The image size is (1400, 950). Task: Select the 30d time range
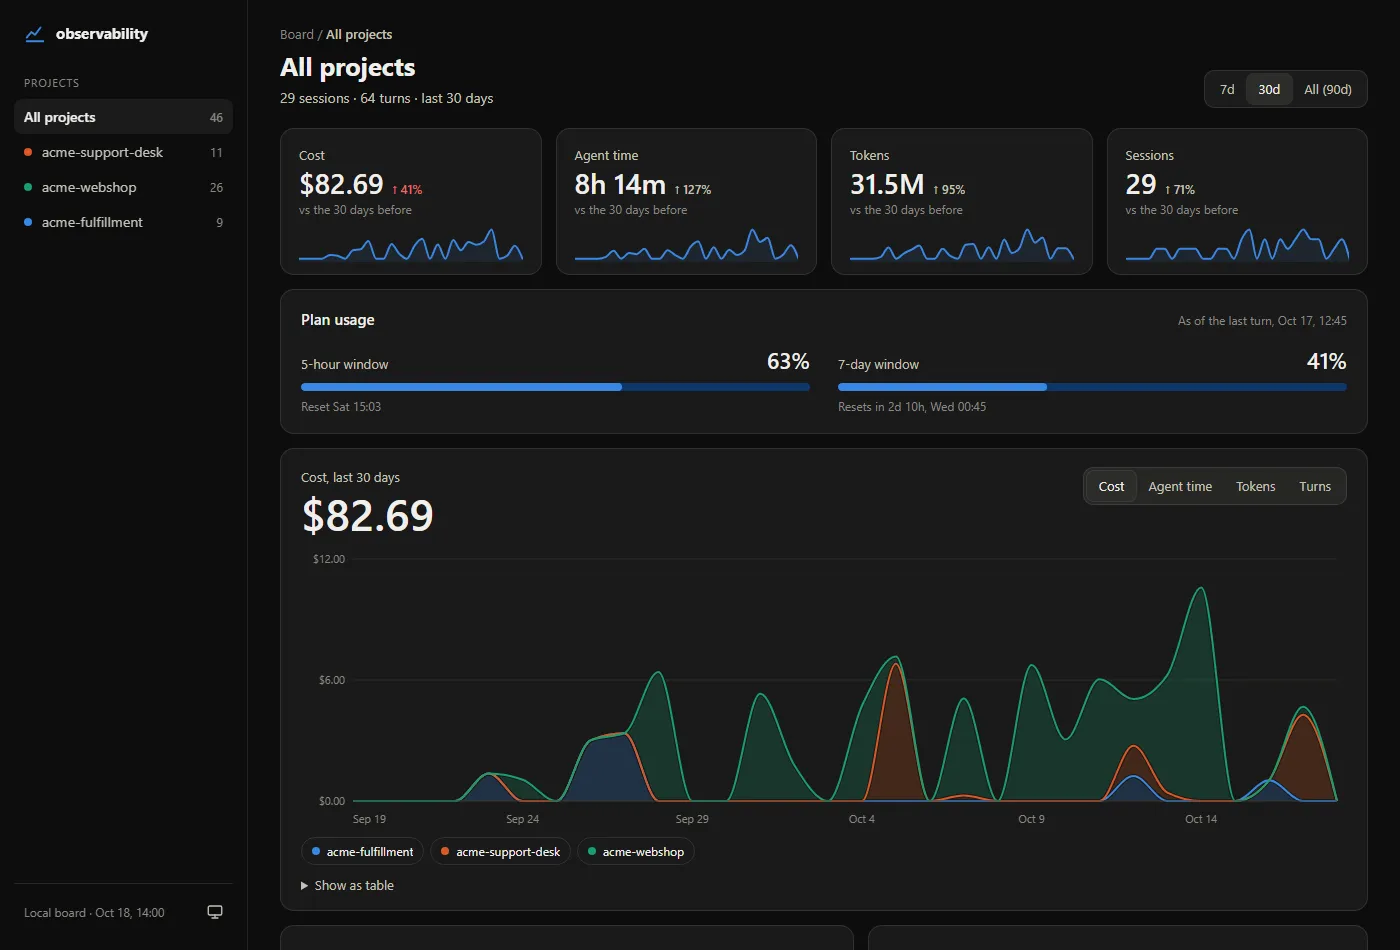1269,89
